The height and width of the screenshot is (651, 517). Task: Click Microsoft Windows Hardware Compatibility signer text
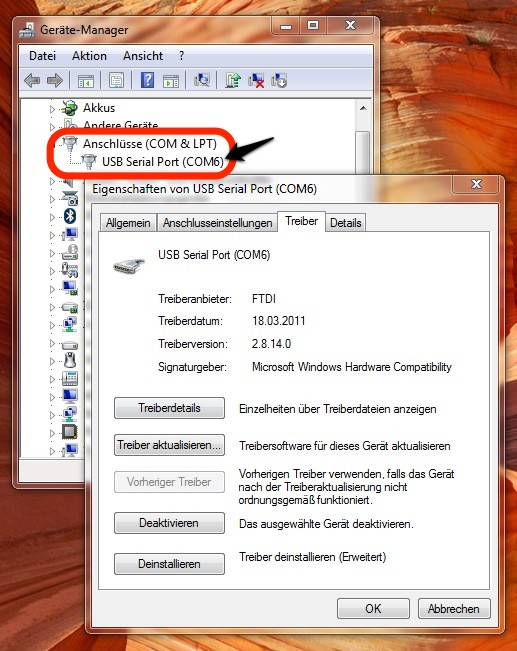click(x=352, y=367)
